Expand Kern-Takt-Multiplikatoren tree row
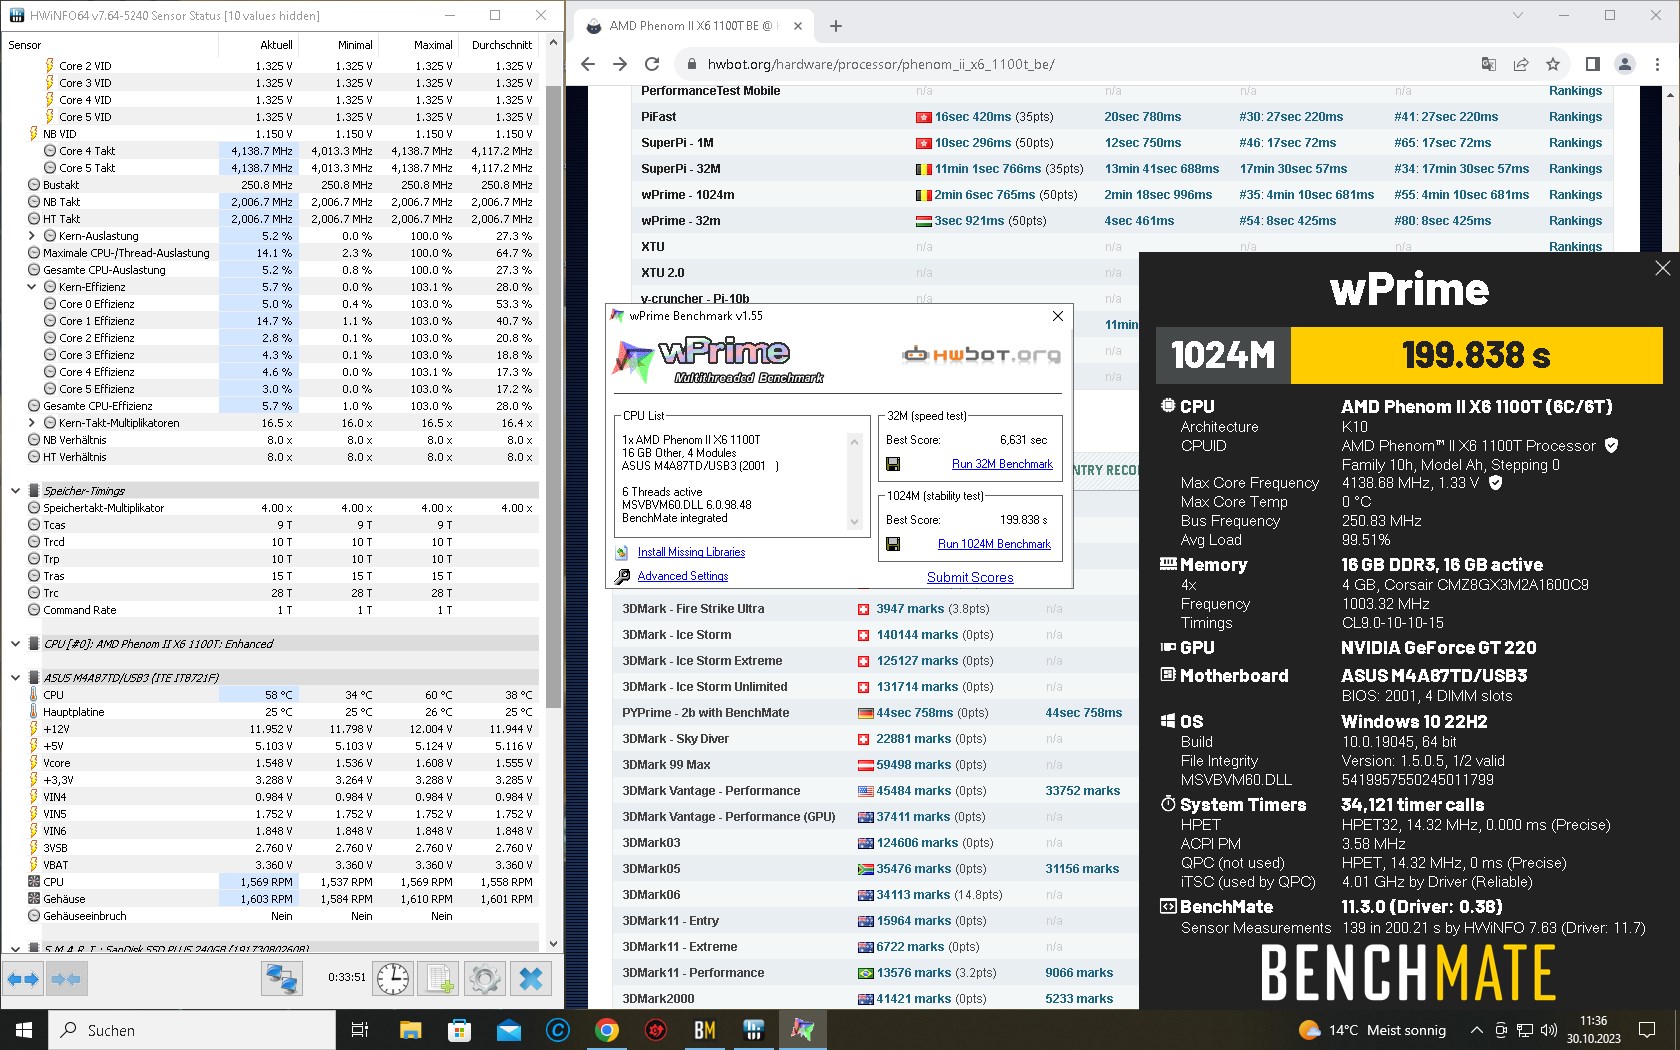Screen dimensions: 1680x1050 pyautogui.click(x=32, y=423)
